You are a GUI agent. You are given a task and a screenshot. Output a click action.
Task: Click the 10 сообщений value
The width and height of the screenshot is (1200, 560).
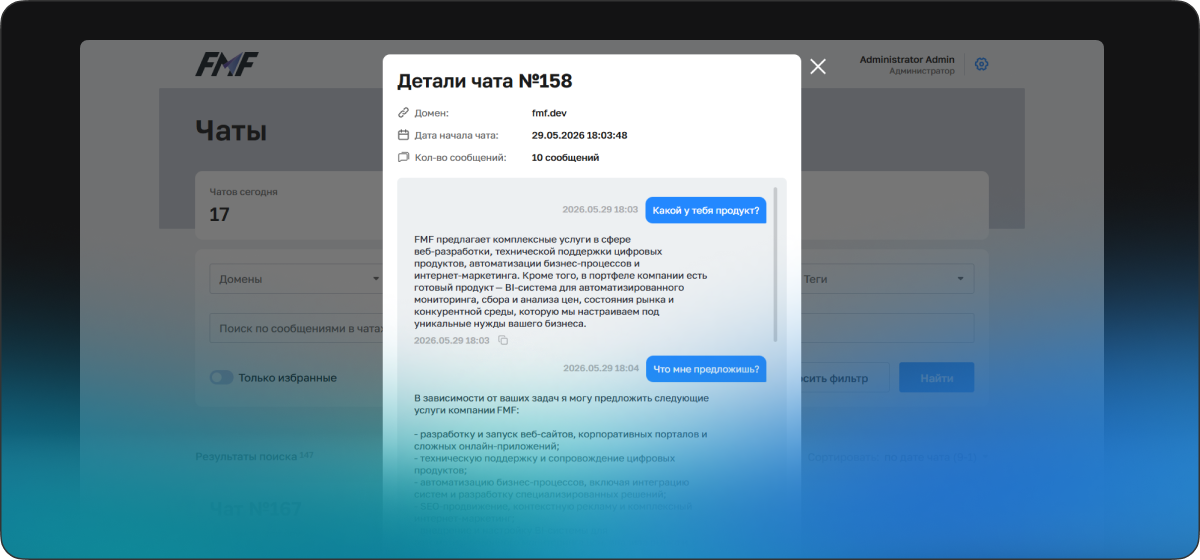565,157
